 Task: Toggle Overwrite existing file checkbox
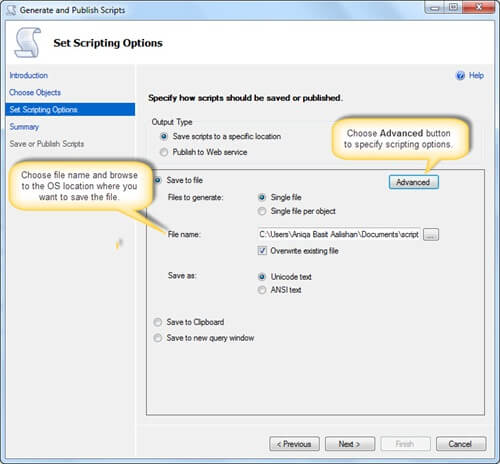tap(262, 251)
